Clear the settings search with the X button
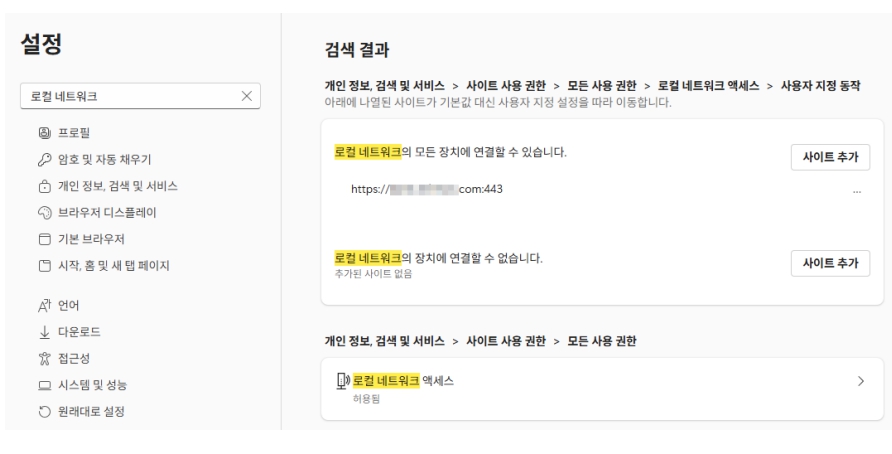 246,96
